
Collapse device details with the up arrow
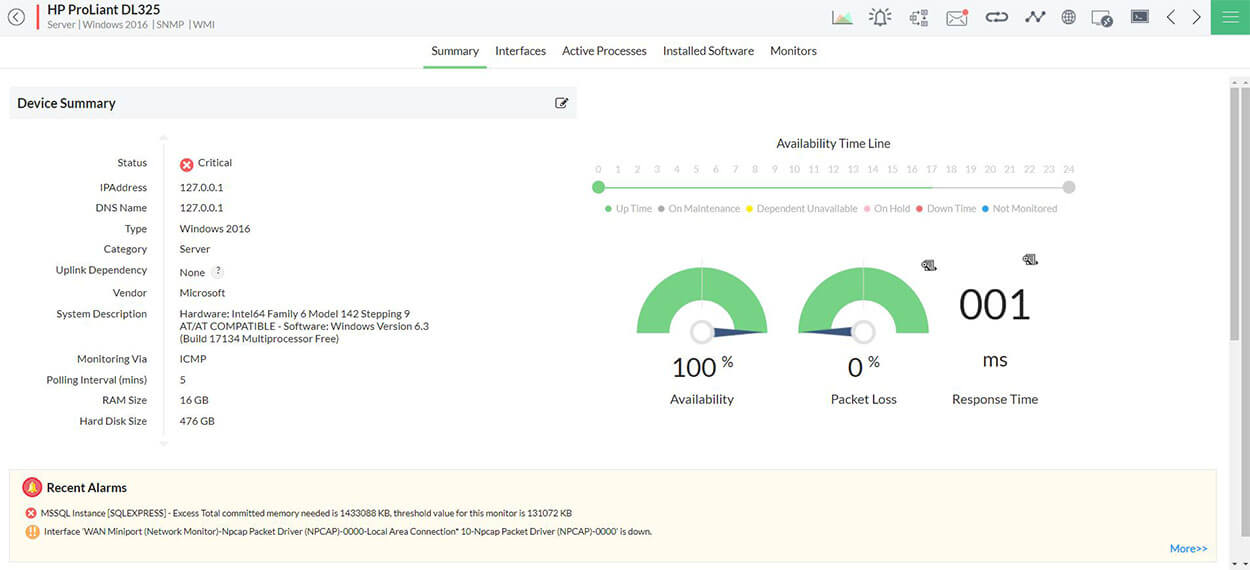click(164, 138)
